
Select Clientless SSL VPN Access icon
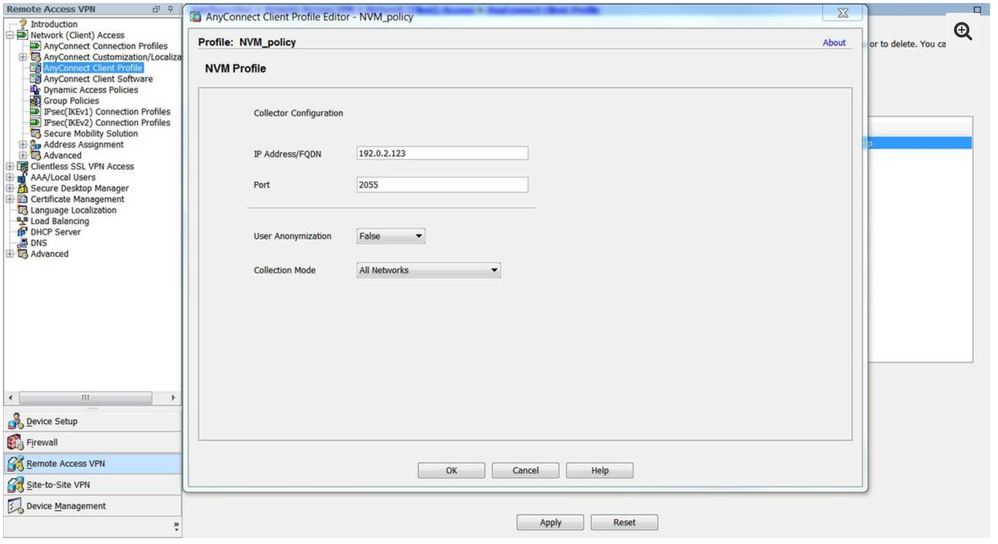tap(23, 166)
